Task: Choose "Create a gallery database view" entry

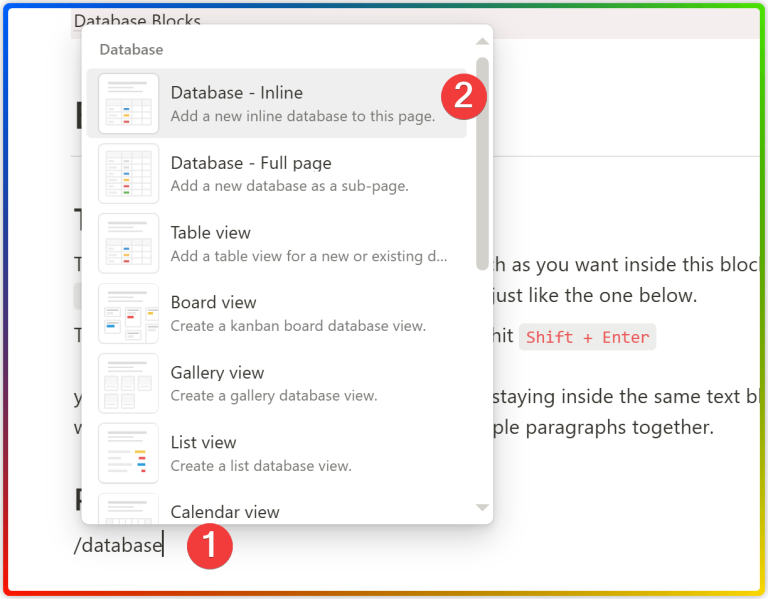Action: pos(274,396)
